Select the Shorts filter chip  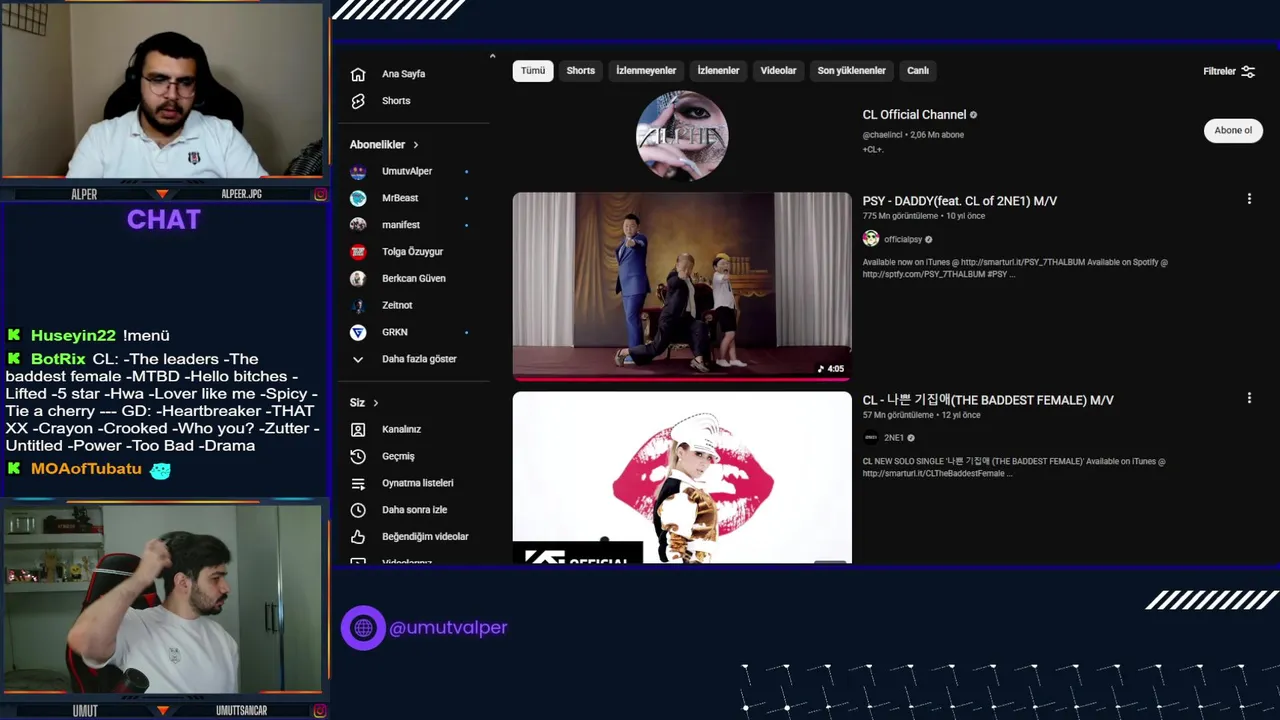tap(581, 71)
